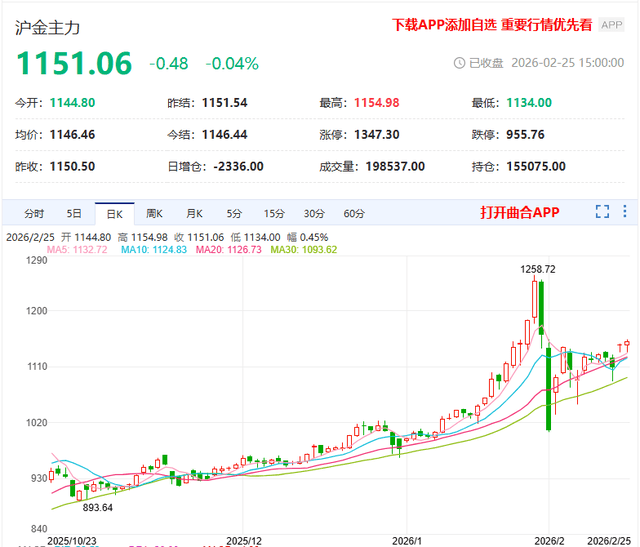Select the 周K tab
This screenshot has height=547, width=640.
click(x=154, y=213)
